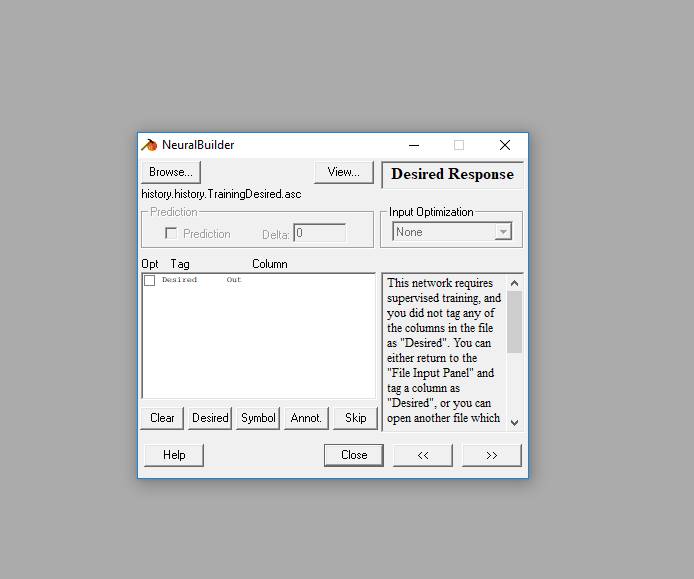The height and width of the screenshot is (579, 694).
Task: Click the Close button at bottom
Action: click(354, 455)
